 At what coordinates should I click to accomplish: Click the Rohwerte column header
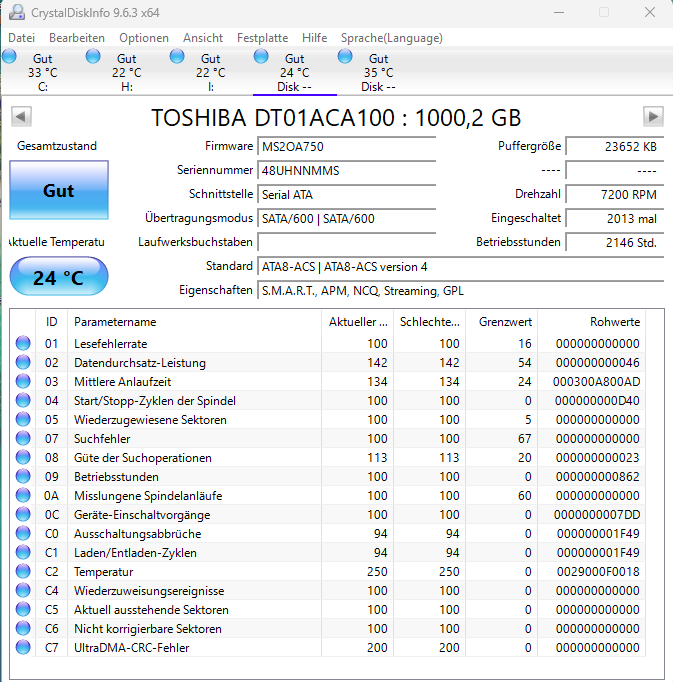tap(592, 322)
